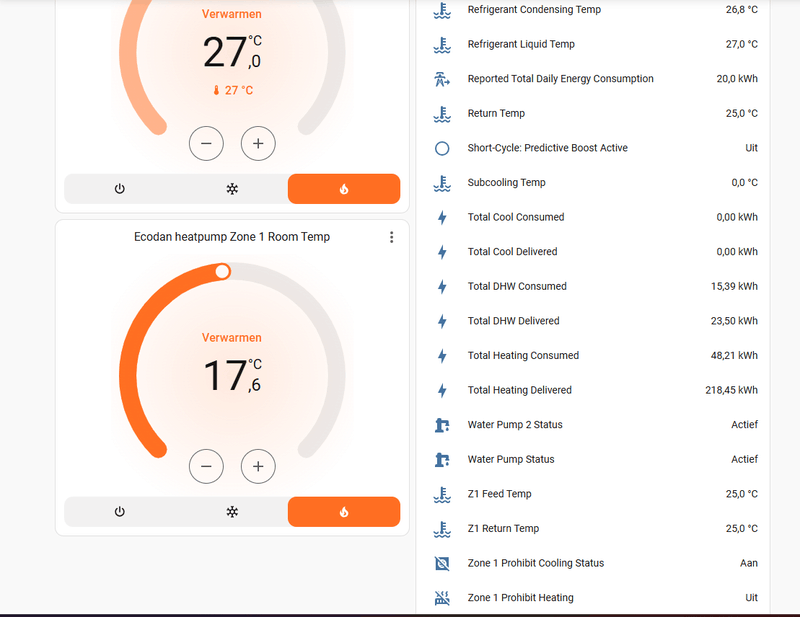
Task: Click the Zone 1 Prohibit Heating icon
Action: (442, 598)
